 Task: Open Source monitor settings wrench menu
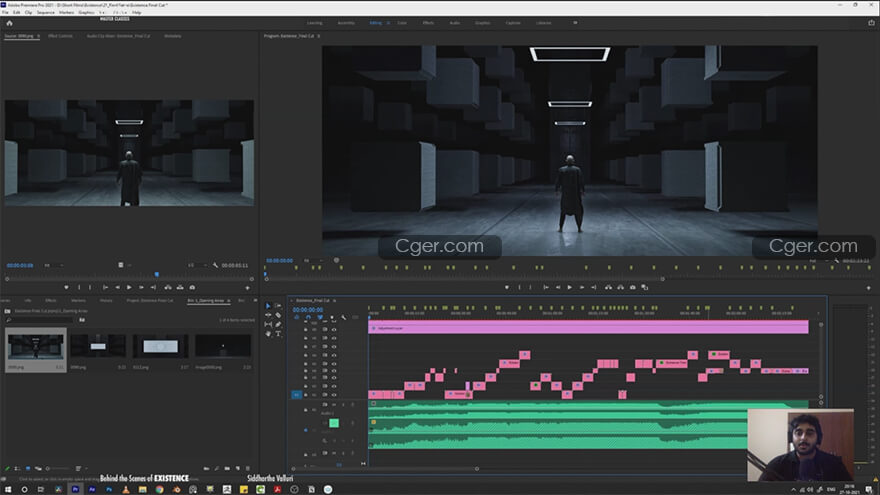[x=215, y=265]
